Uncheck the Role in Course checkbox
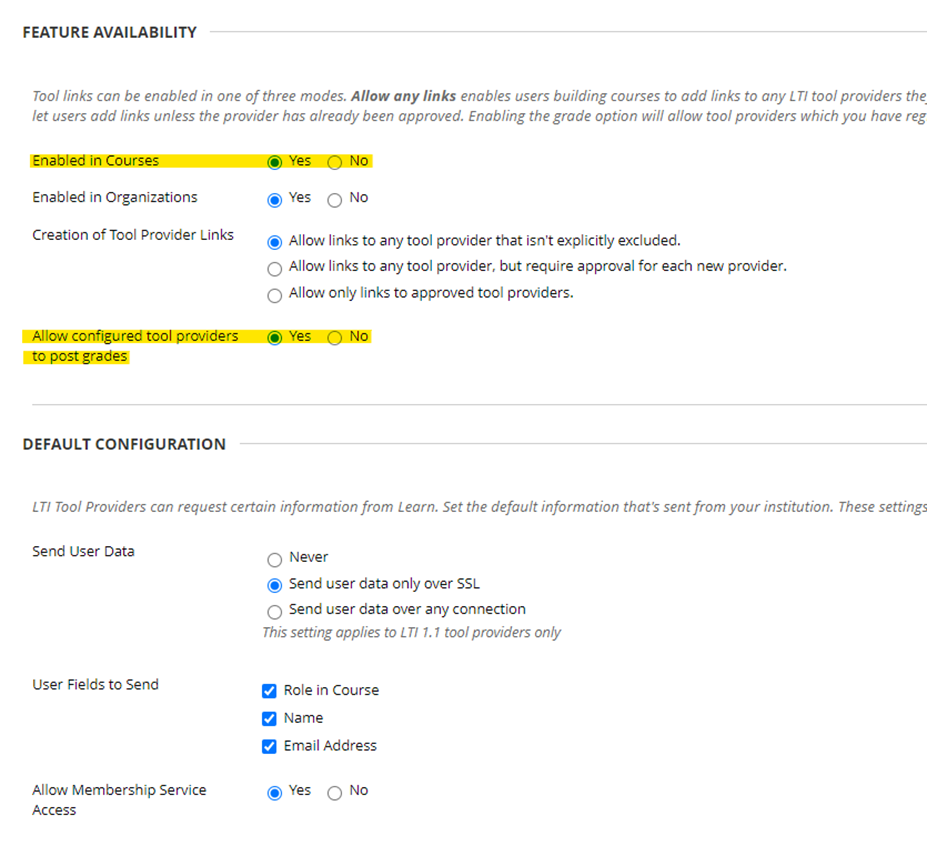Viewport: 927px width, 846px height. 269,690
